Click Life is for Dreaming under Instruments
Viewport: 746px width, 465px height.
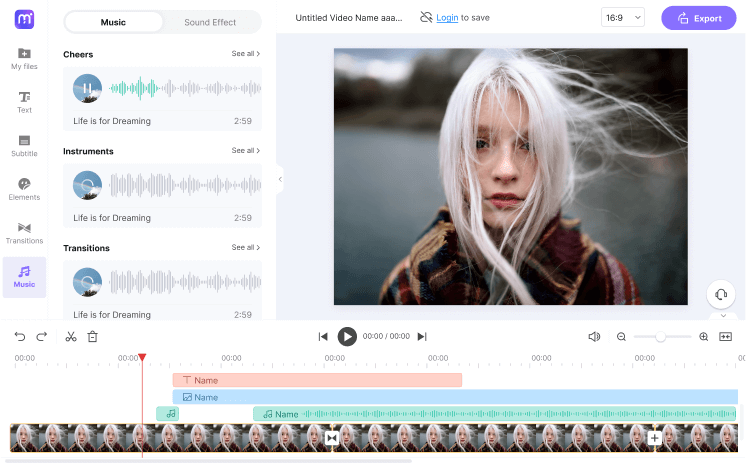click(x=112, y=218)
